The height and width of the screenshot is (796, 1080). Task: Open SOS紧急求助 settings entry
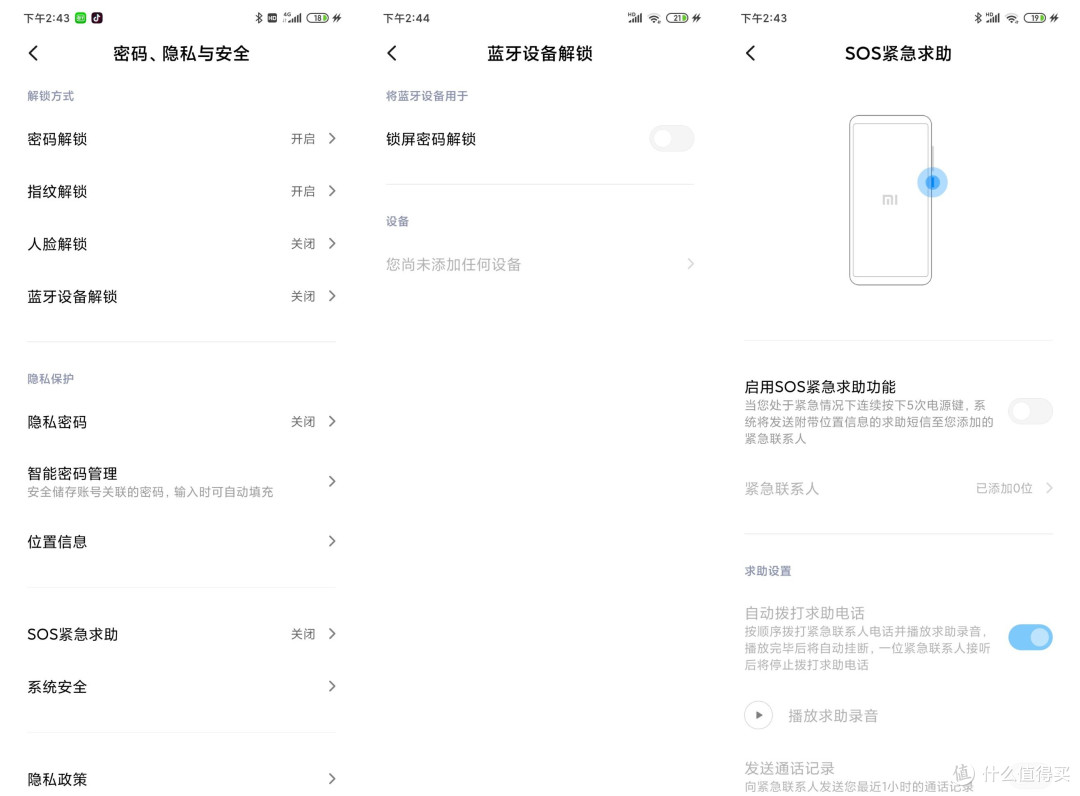point(182,633)
